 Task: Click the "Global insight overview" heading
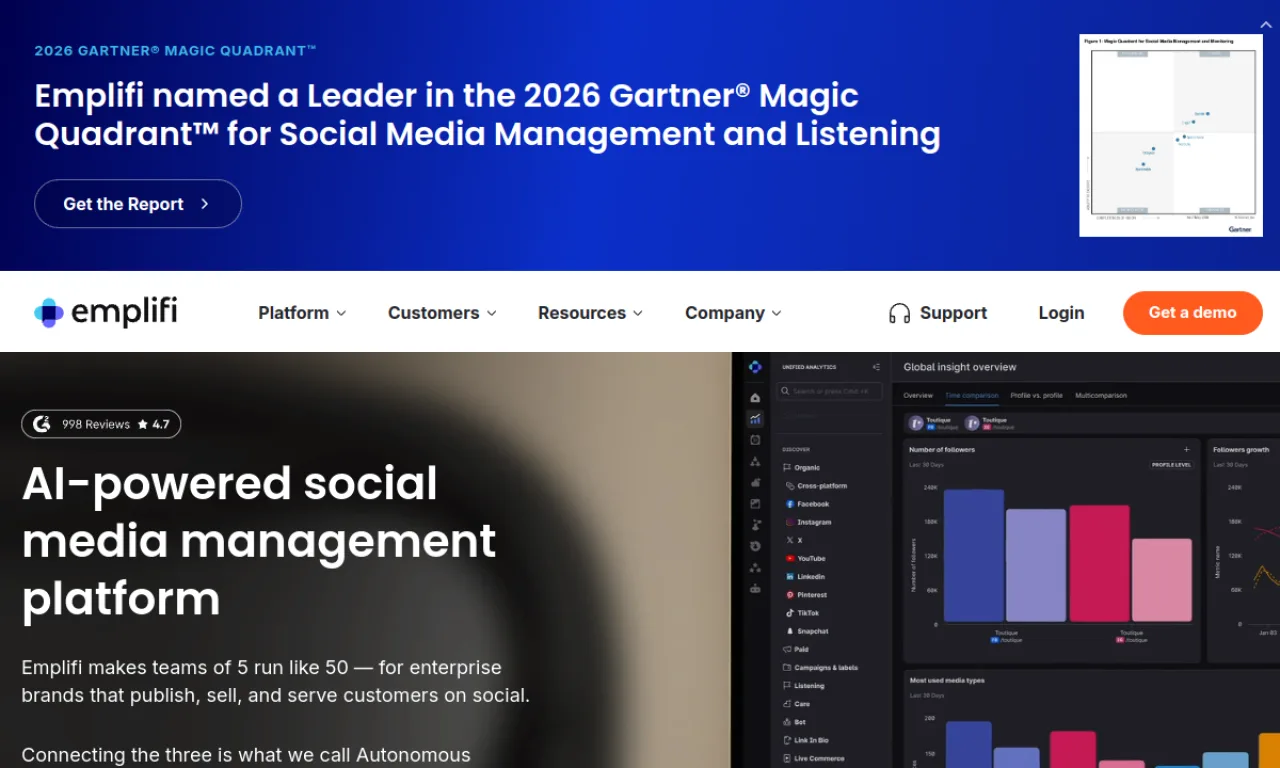(x=960, y=367)
